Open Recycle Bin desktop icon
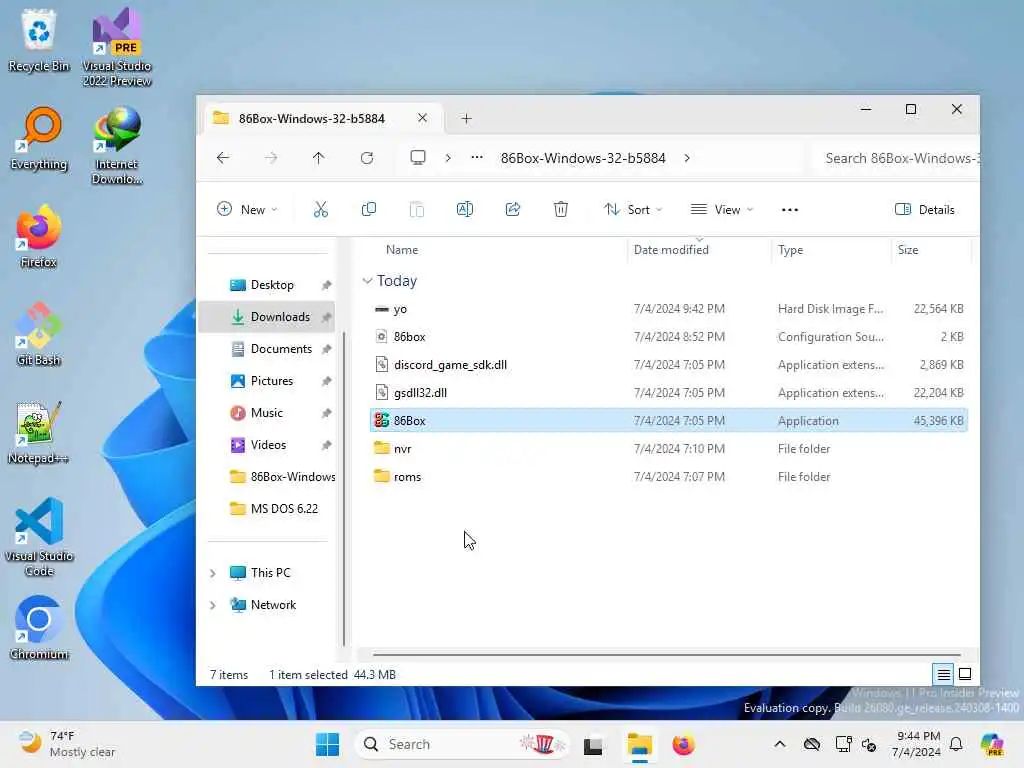The height and width of the screenshot is (768, 1024). 39,40
